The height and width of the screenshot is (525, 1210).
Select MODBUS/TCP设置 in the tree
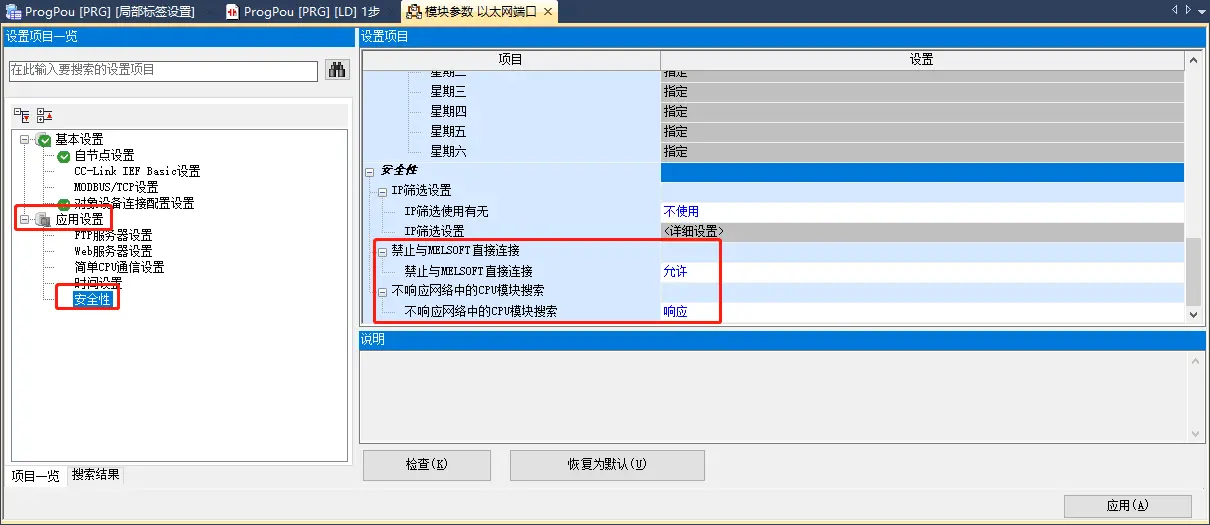click(116, 187)
